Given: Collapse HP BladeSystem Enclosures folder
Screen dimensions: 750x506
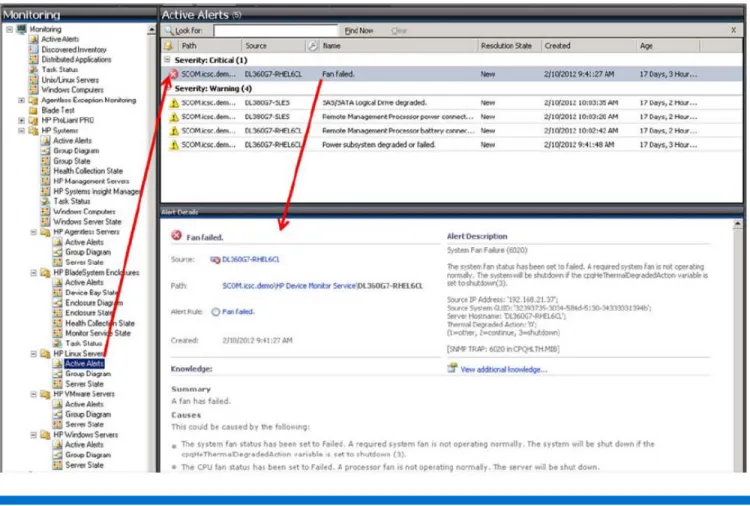Looking at the screenshot, I should point(33,273).
